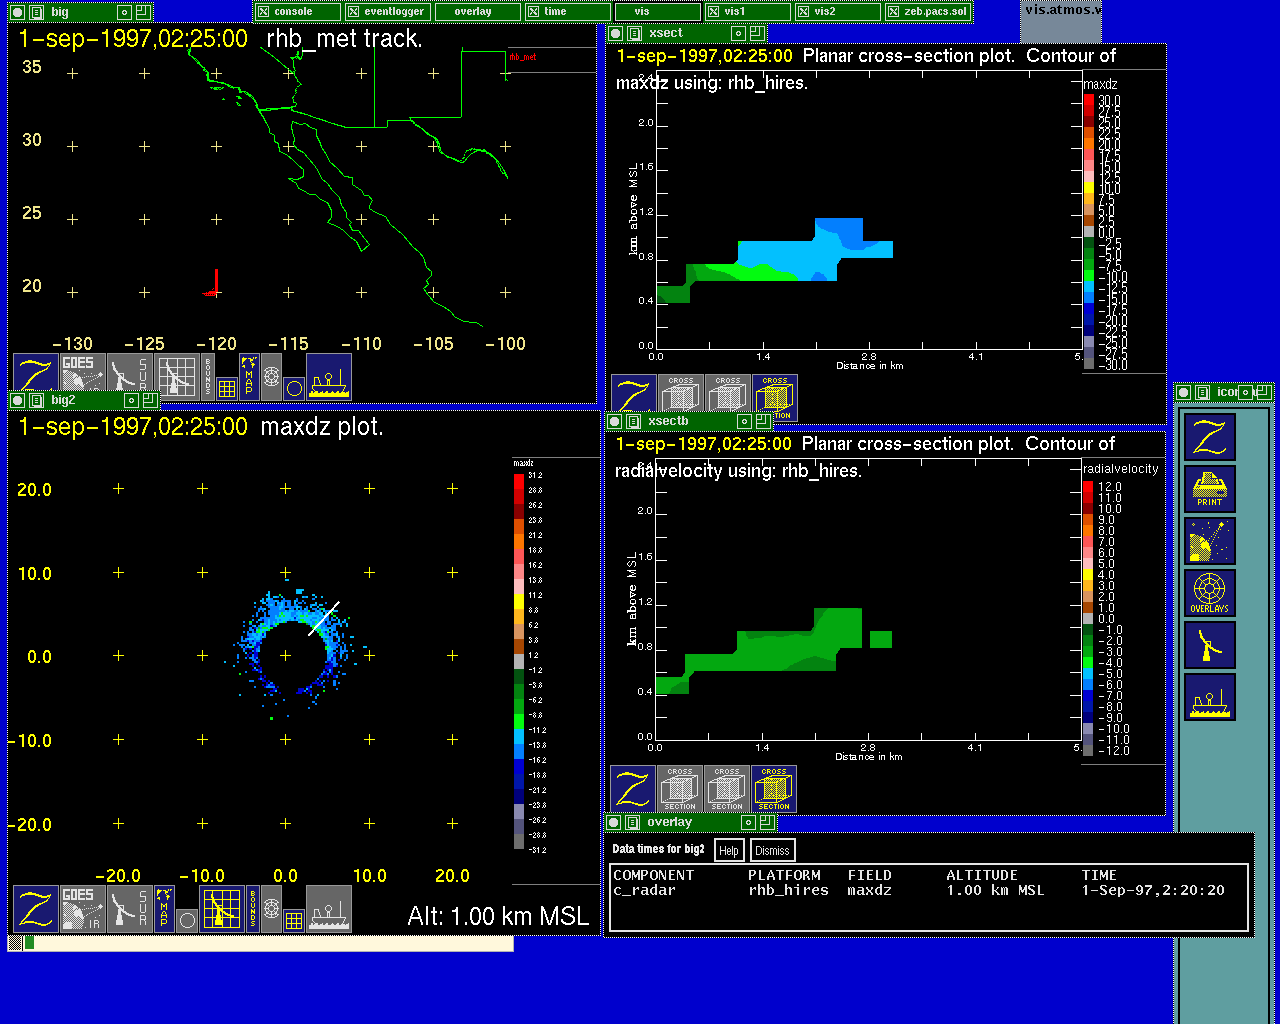Dismiss the Data times for big2 dialog
This screenshot has height=1024, width=1280.
[x=772, y=851]
